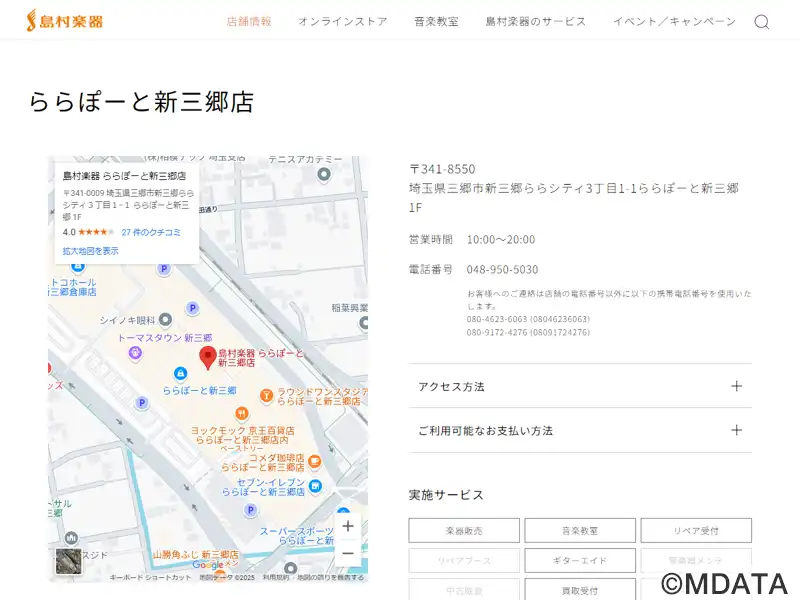Click the 島村楽器 logo
This screenshot has width=800, height=600.
click(65, 21)
